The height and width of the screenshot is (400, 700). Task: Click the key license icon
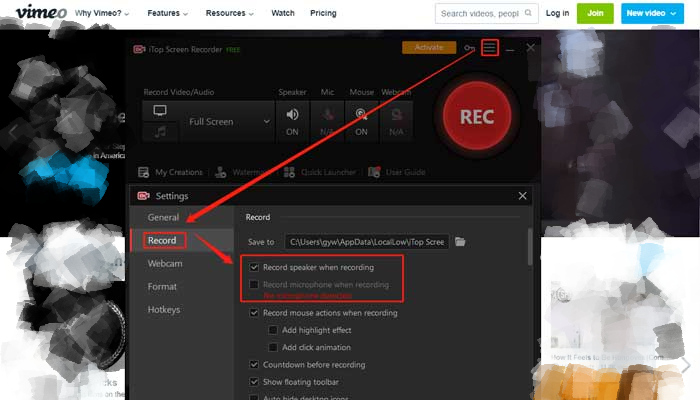(470, 48)
